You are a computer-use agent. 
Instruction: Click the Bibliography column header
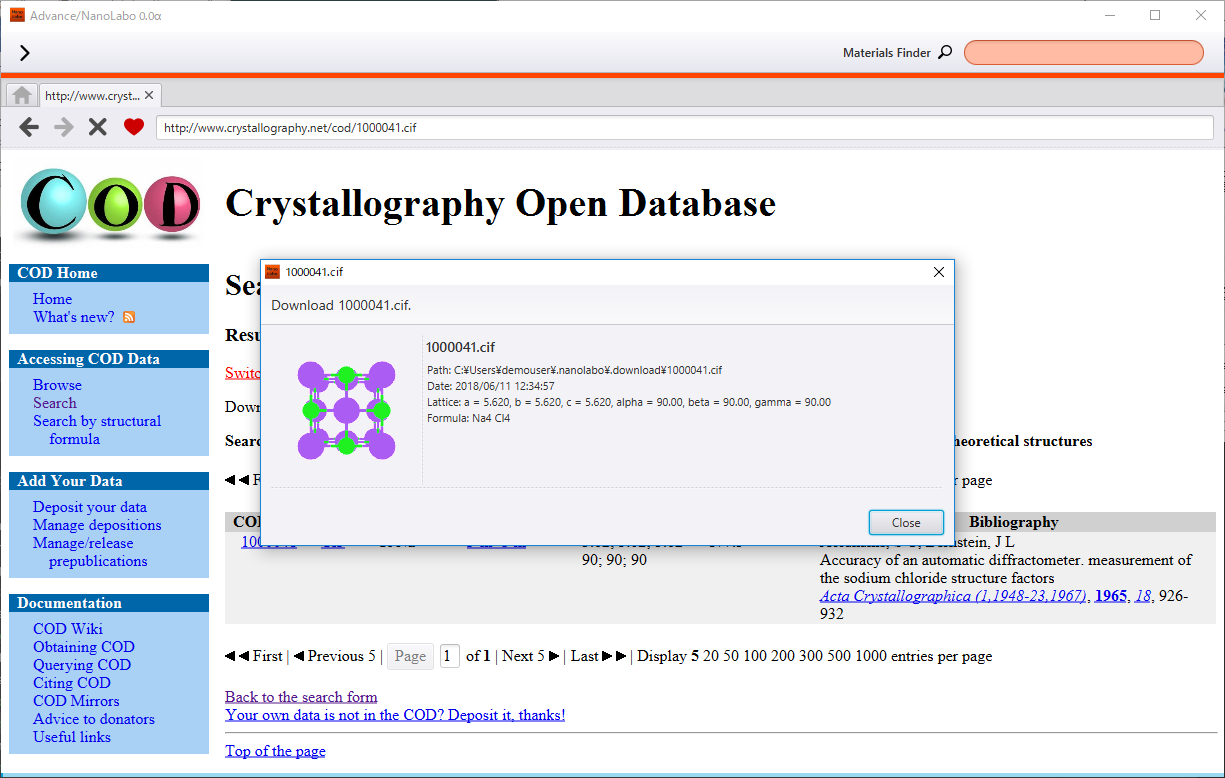[x=1013, y=522]
